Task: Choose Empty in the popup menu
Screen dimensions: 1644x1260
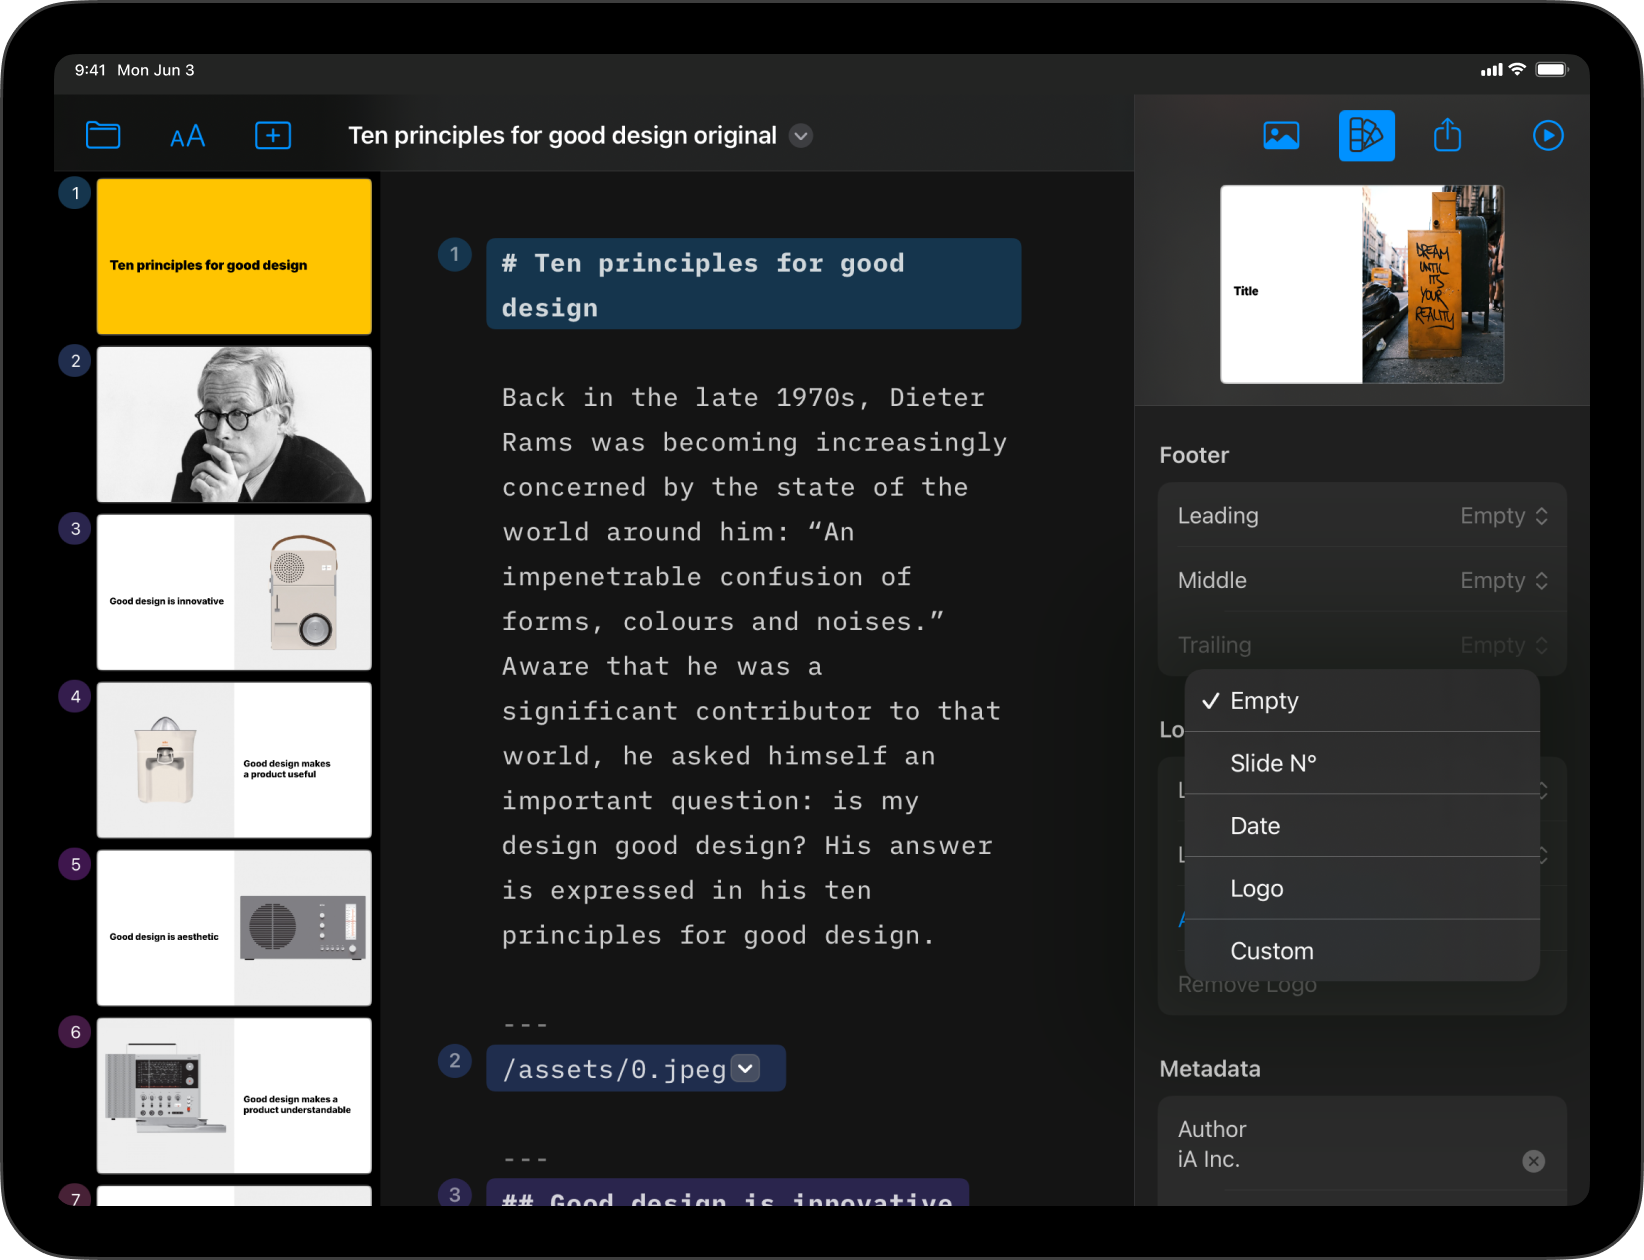Action: (1362, 701)
